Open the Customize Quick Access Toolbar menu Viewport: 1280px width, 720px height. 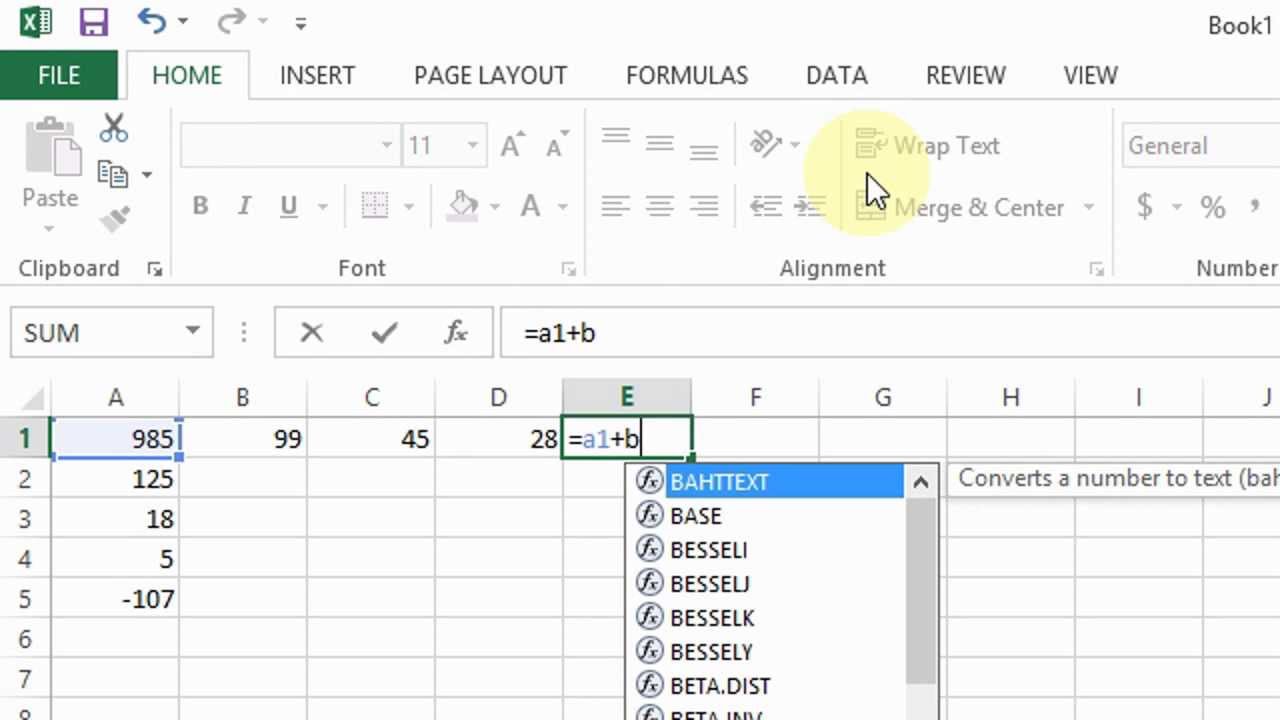point(300,23)
